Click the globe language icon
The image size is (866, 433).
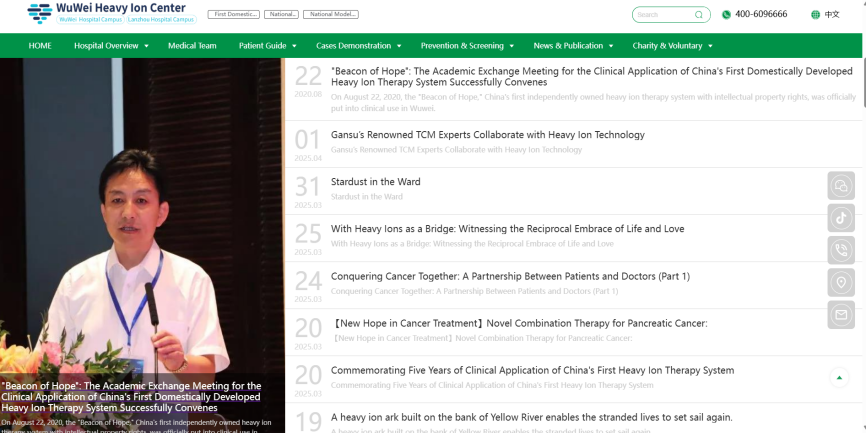pos(815,15)
